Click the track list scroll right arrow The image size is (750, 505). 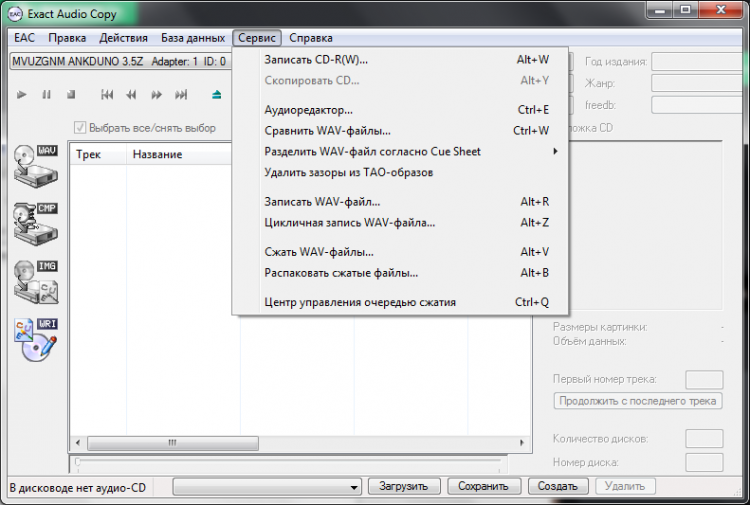pos(522,443)
